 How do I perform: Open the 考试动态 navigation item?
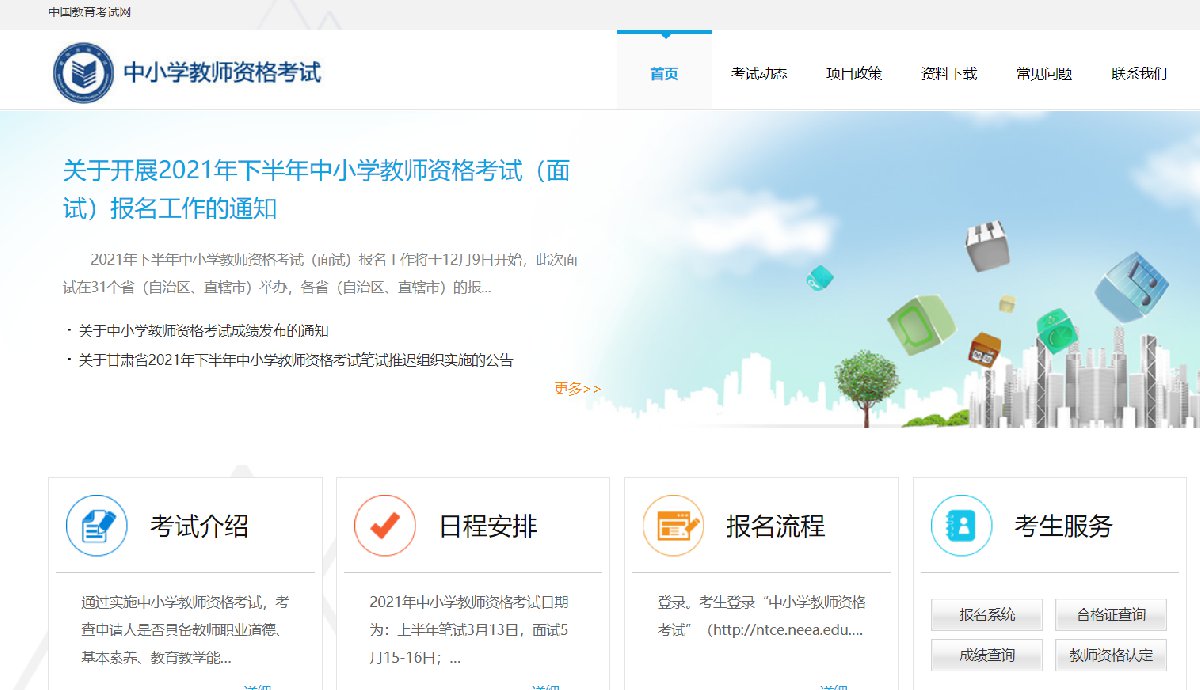(759, 73)
